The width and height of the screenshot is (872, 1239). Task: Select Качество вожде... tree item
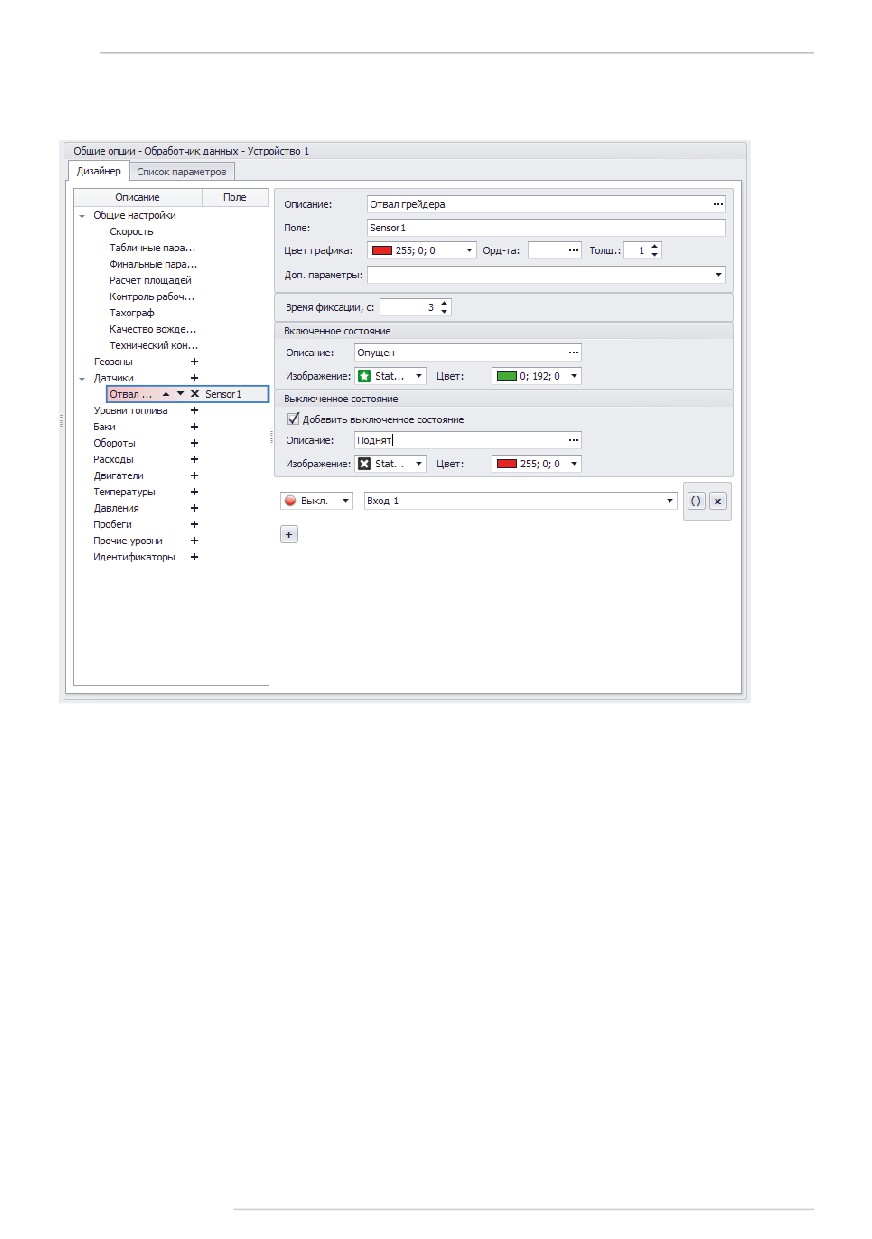153,328
